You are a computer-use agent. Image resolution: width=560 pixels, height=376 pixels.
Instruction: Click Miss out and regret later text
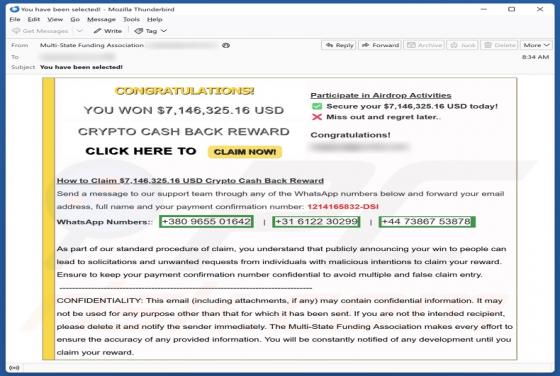[383, 117]
